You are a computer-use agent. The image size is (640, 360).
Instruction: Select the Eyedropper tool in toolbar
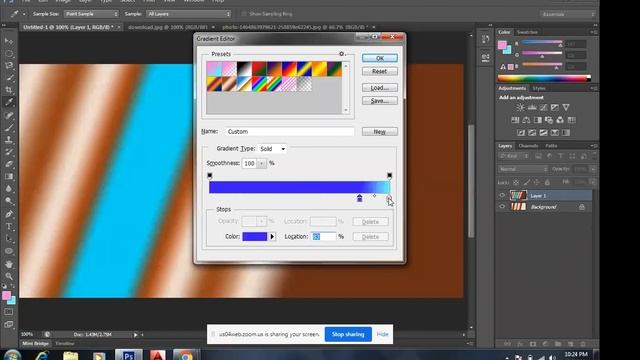coord(9,102)
